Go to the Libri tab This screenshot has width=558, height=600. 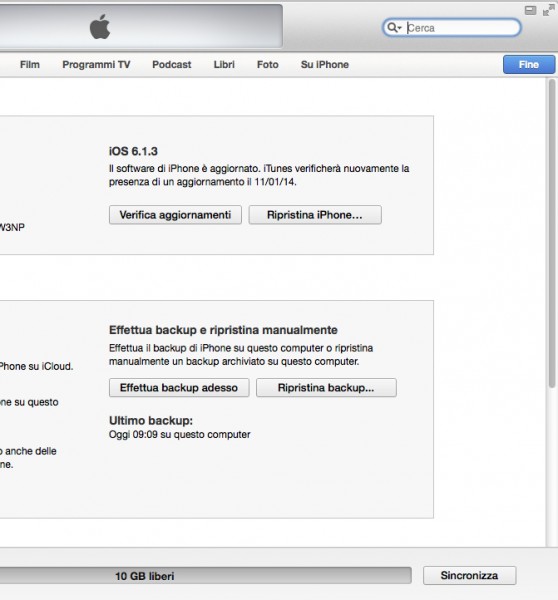pyautogui.click(x=224, y=65)
